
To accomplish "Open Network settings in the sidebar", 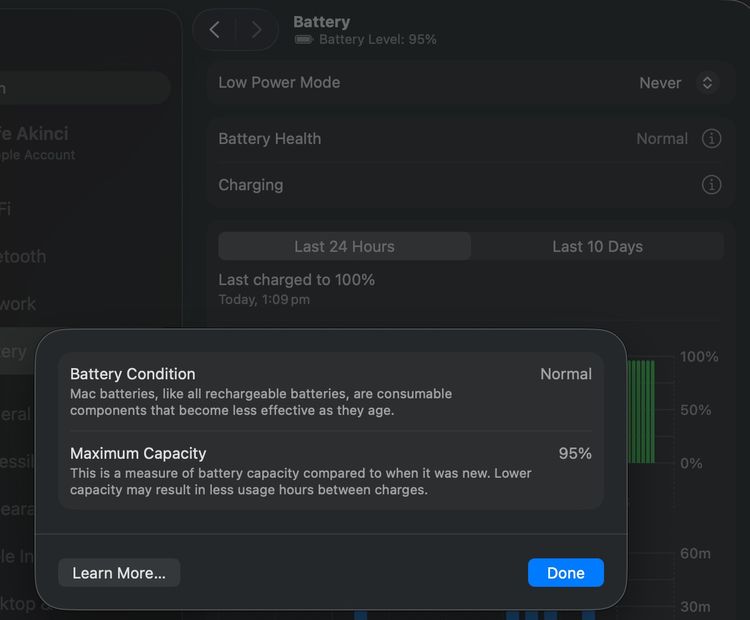I will pos(18,304).
